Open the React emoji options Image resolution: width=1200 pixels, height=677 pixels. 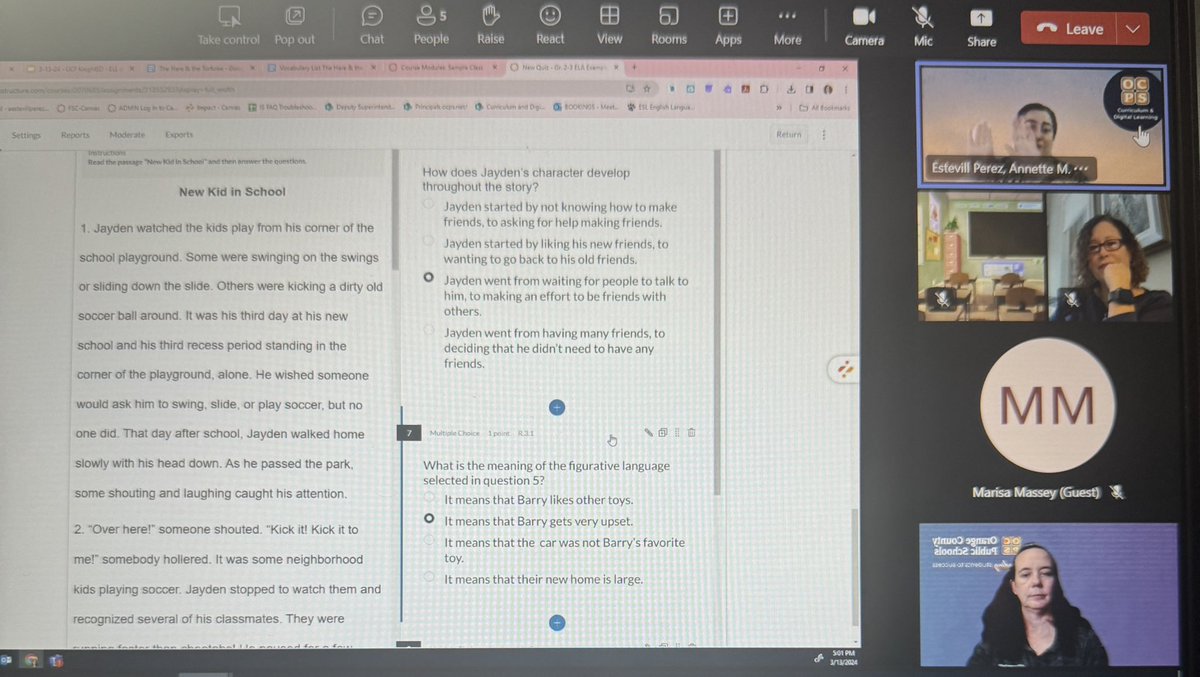[550, 16]
